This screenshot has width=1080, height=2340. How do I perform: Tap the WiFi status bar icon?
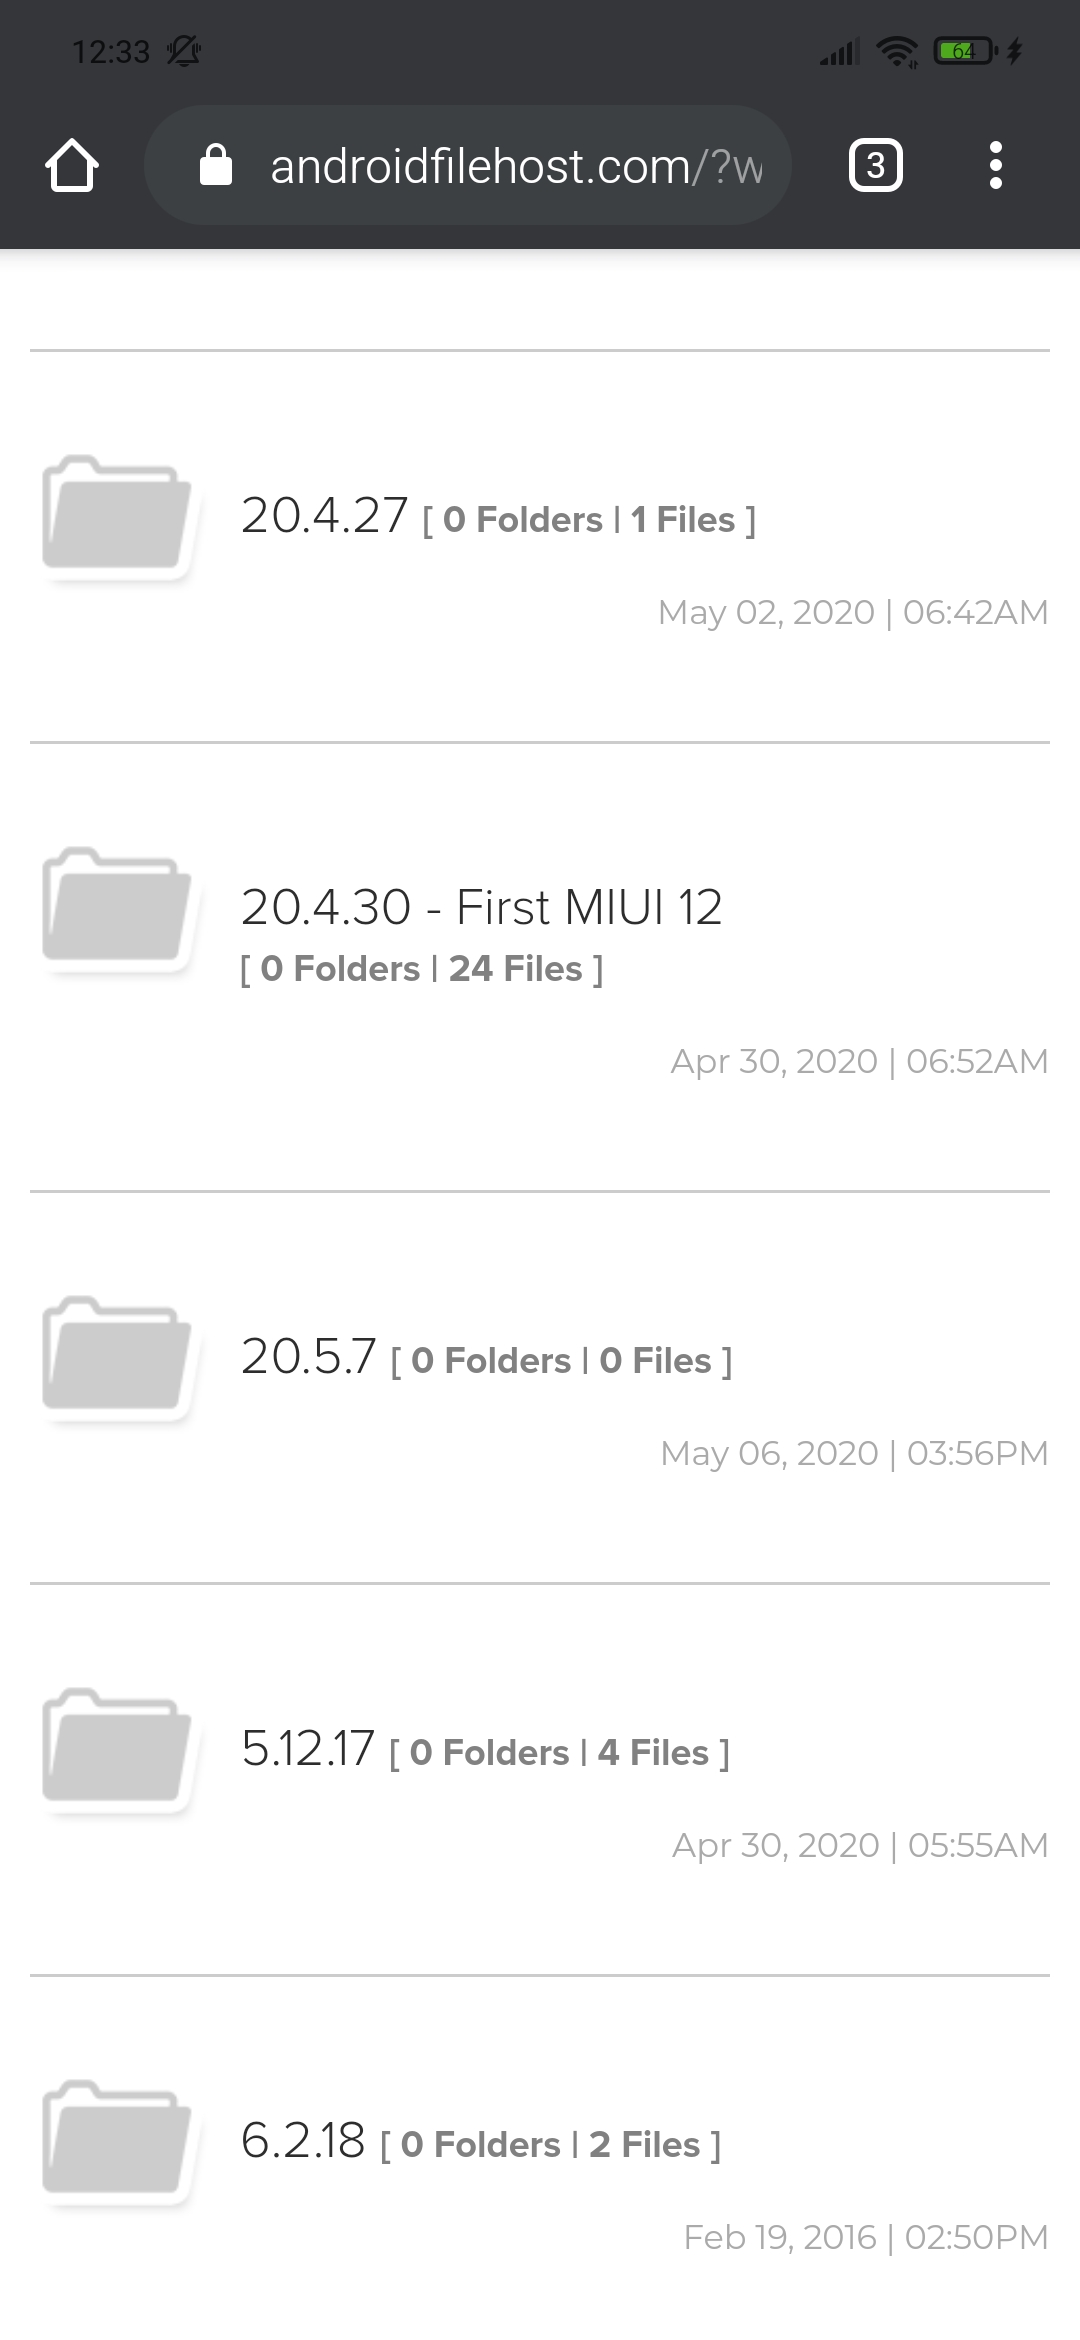897,51
